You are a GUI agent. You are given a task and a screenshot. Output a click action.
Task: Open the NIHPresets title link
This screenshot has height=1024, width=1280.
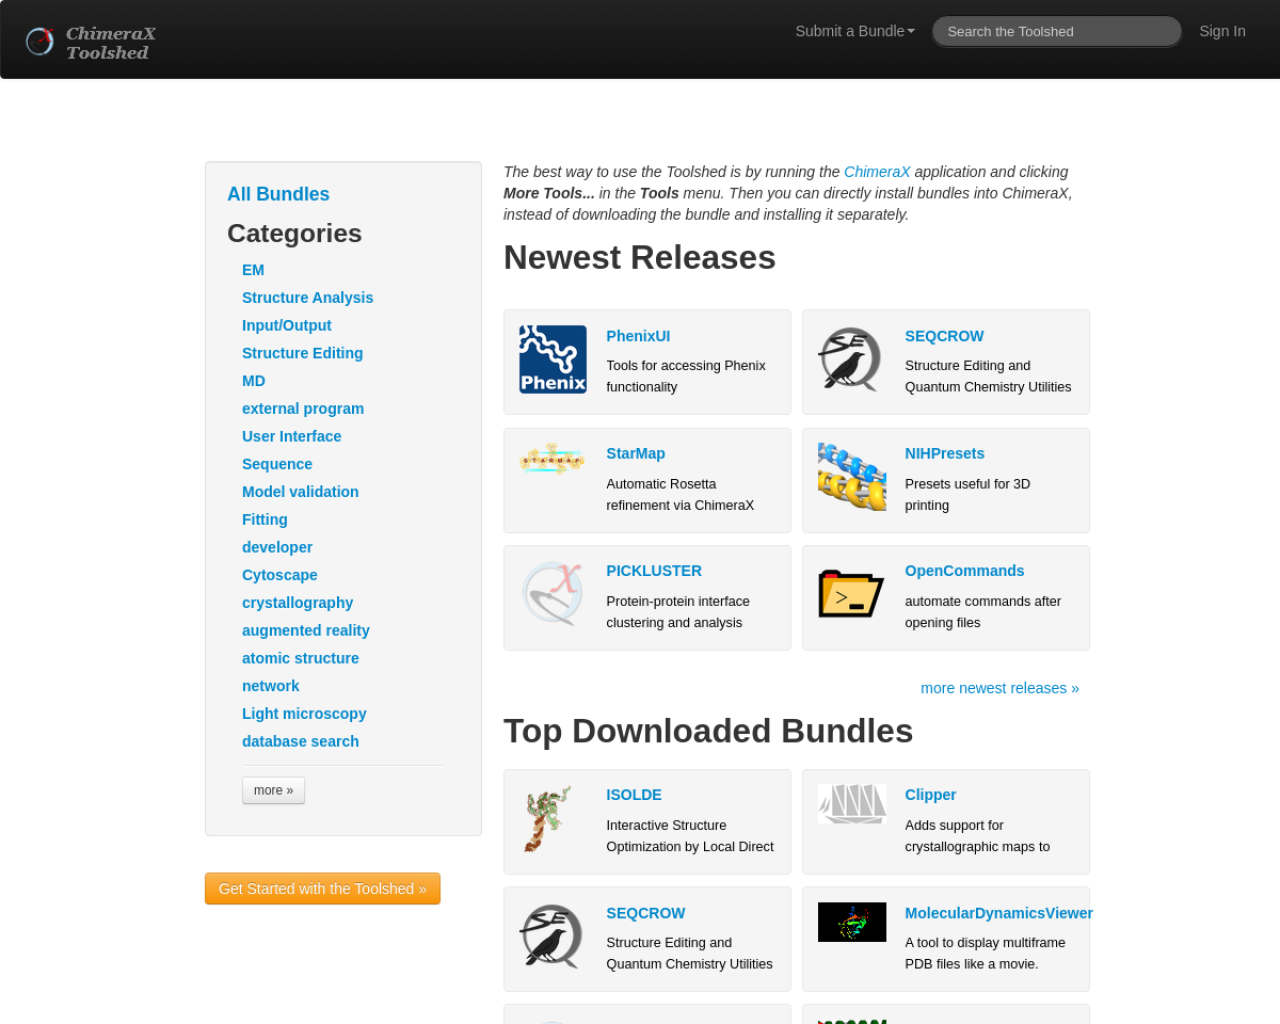point(944,454)
